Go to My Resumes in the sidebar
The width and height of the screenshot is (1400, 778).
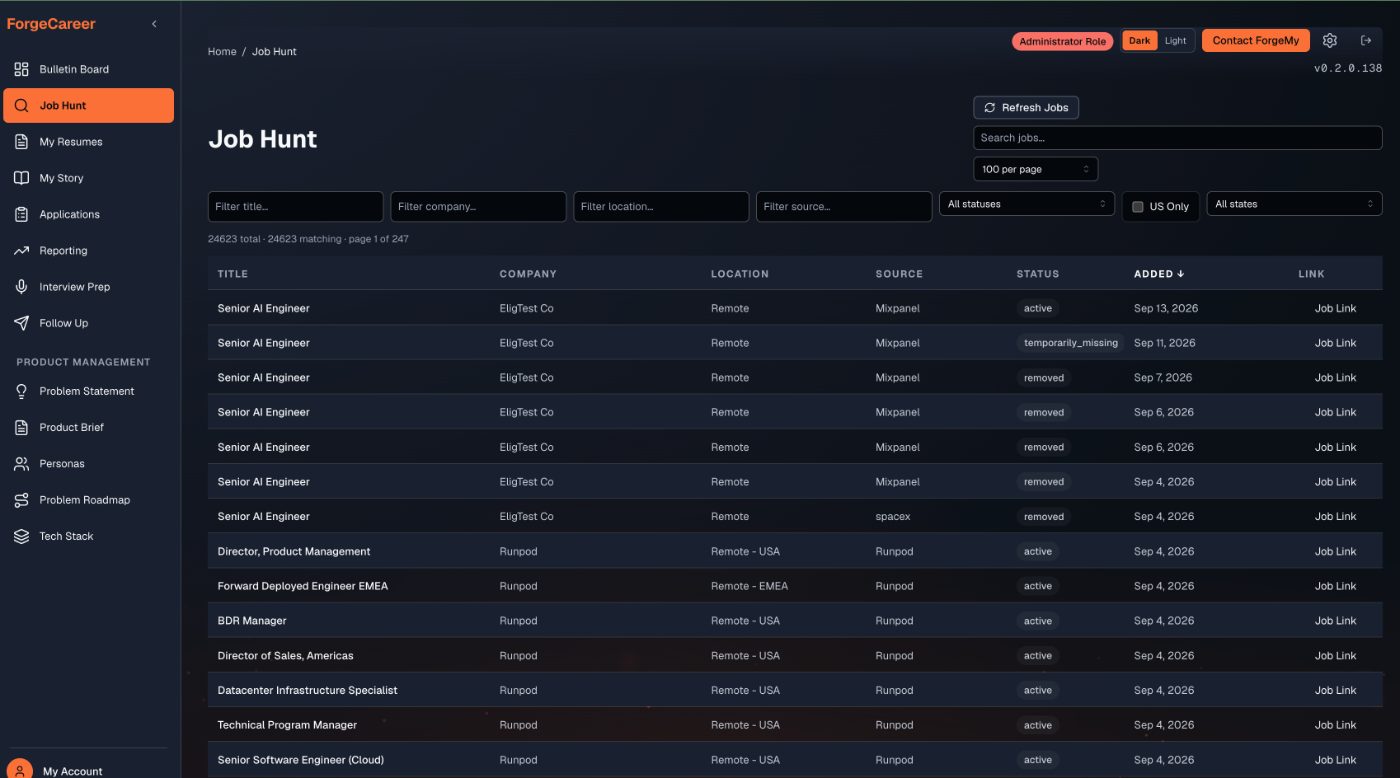click(x=89, y=142)
